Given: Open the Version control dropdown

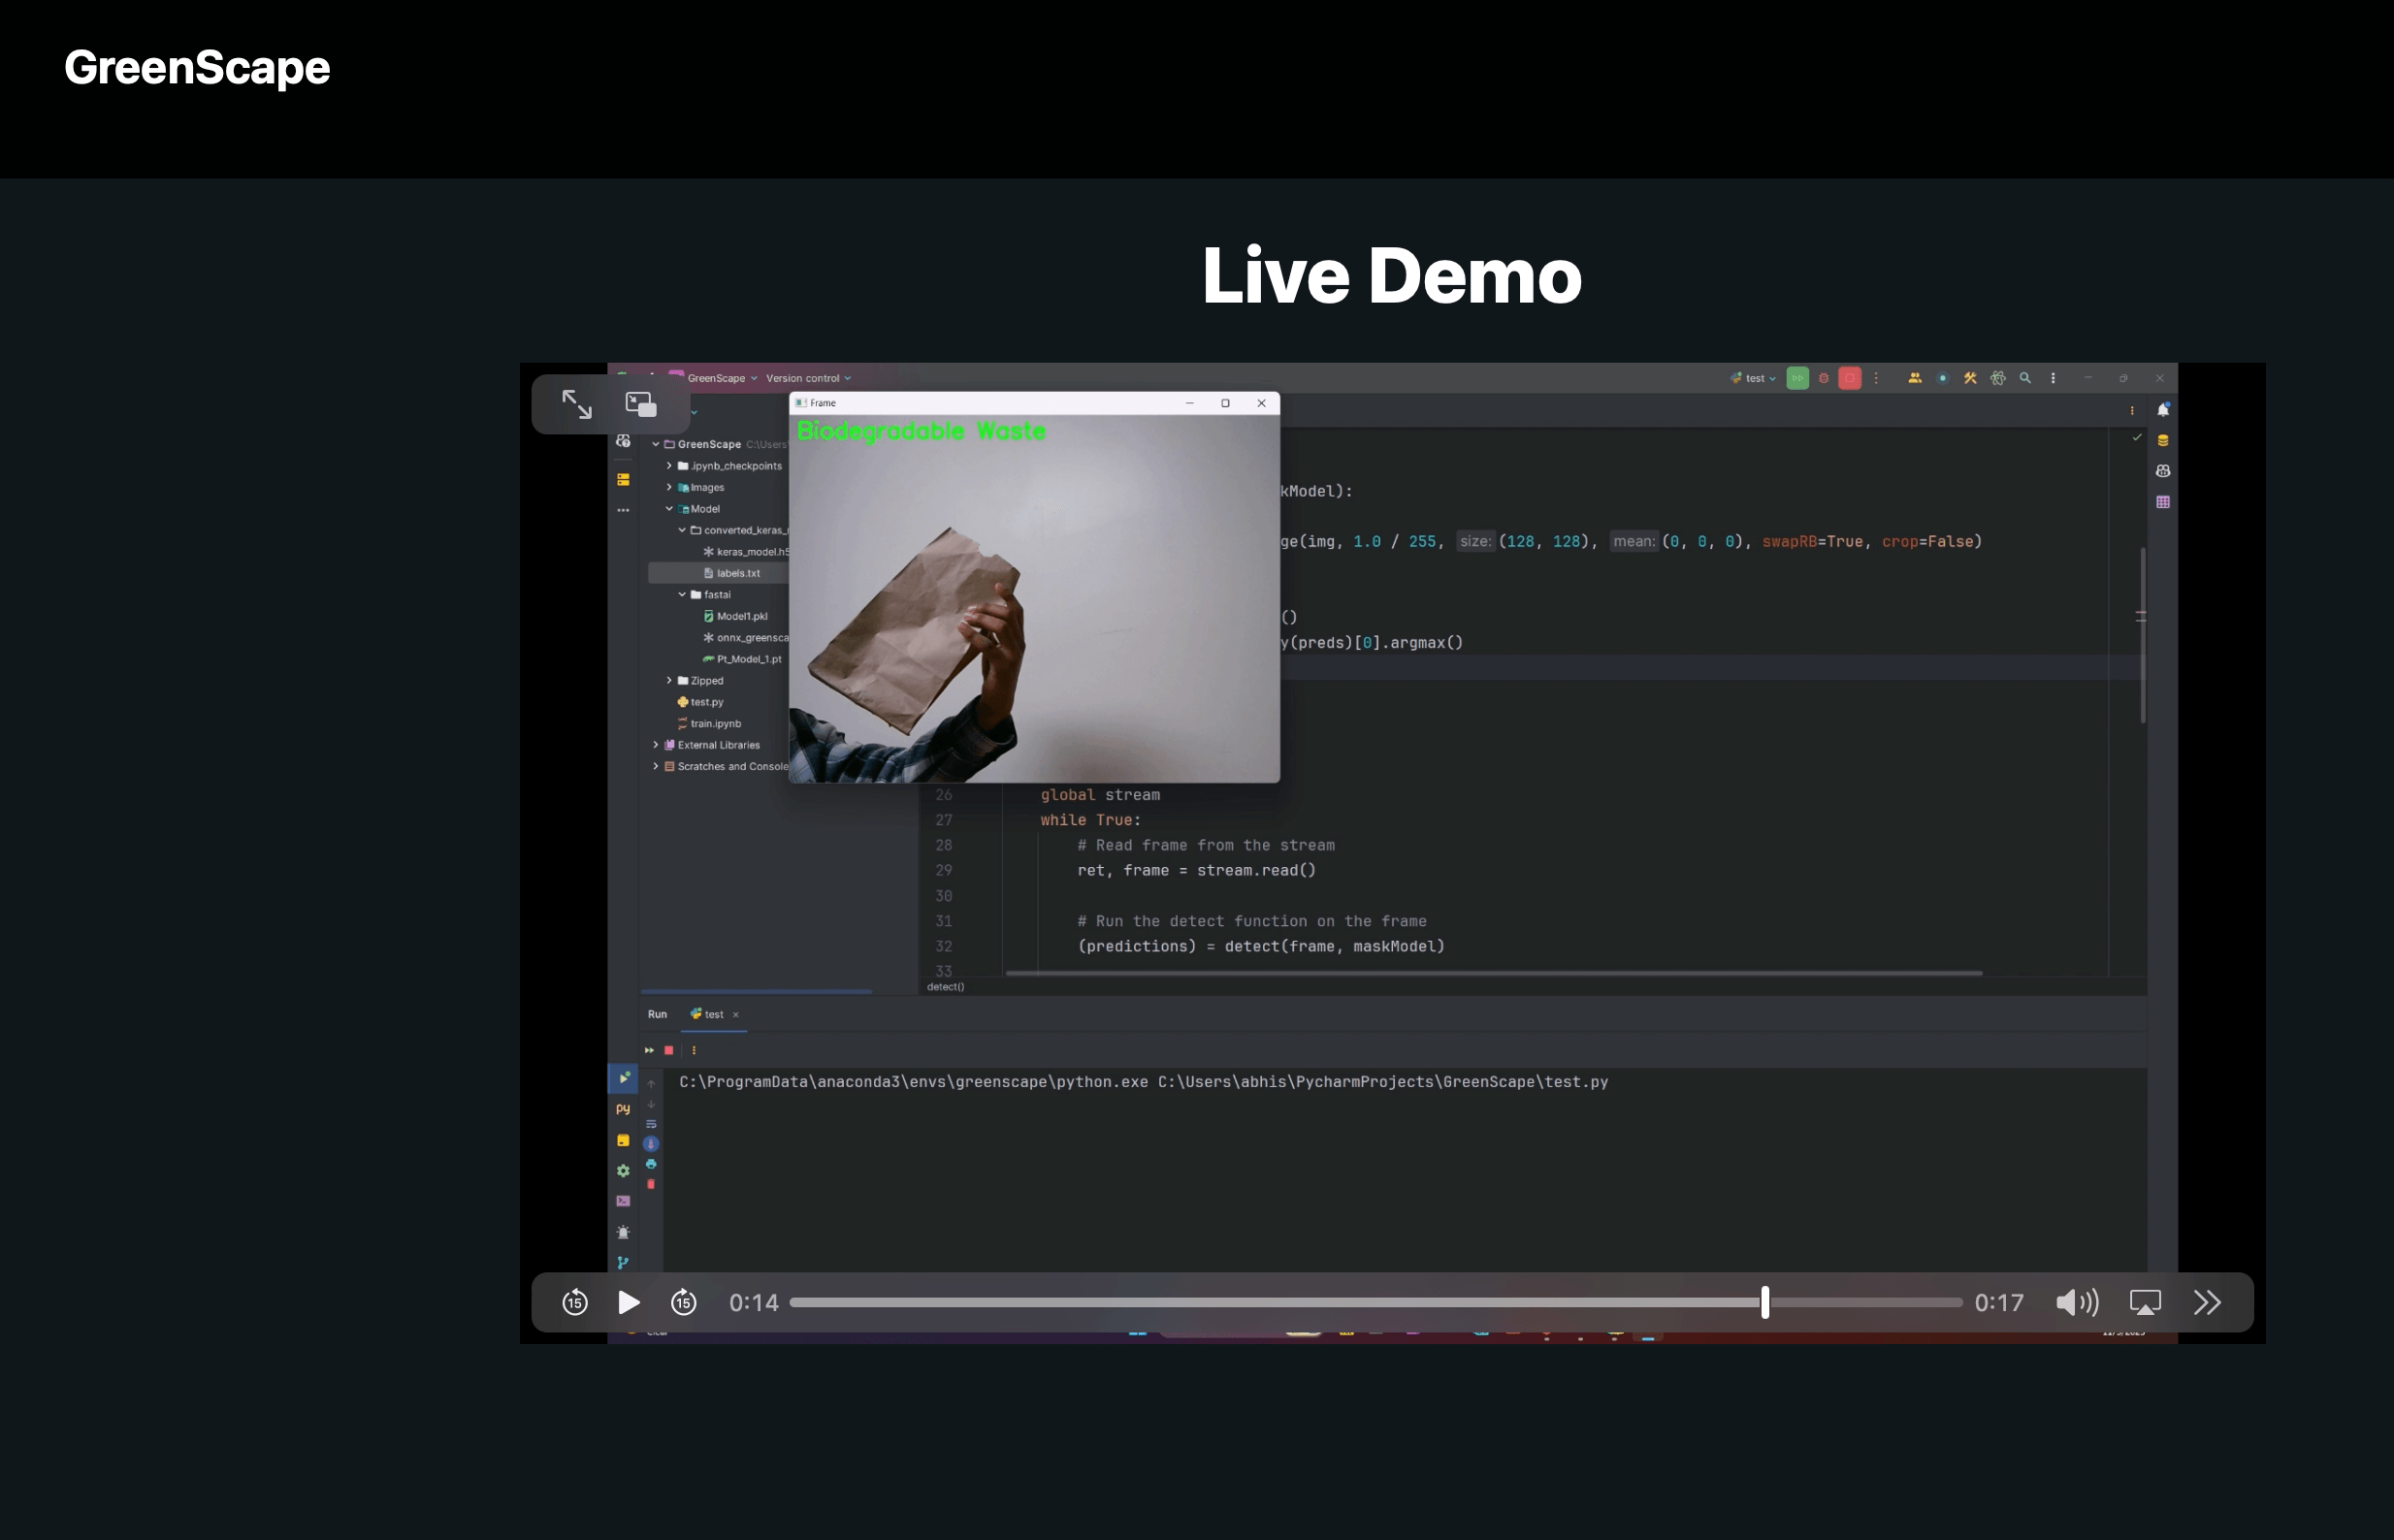Looking at the screenshot, I should click(808, 378).
